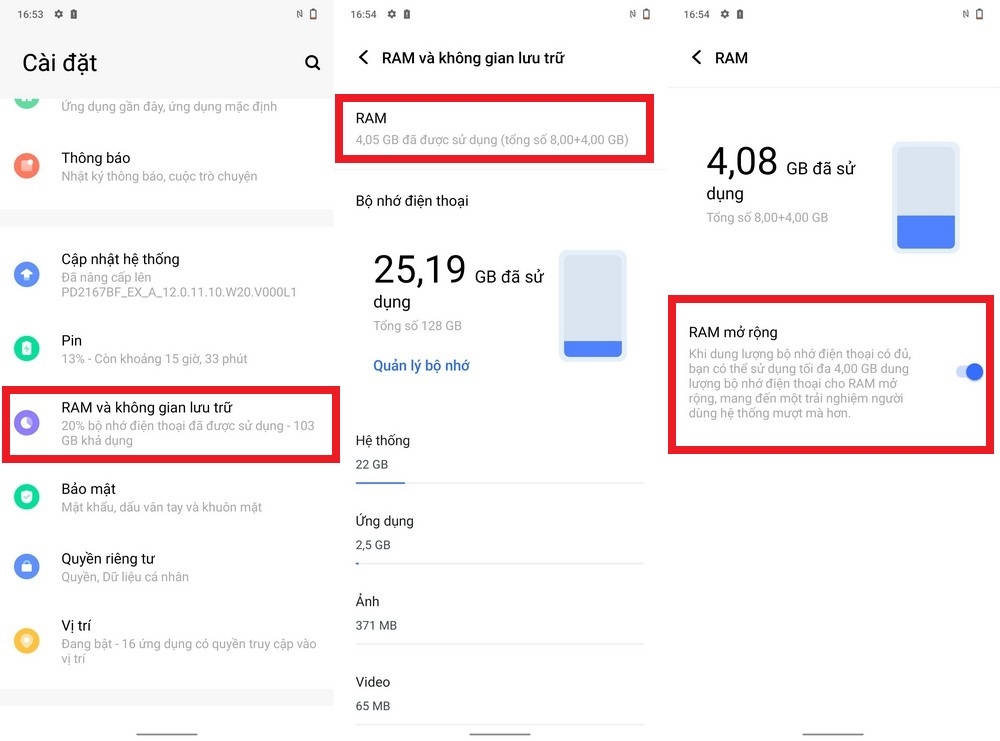Tap the purple RAM storage icon
This screenshot has width=1000, height=741.
pyautogui.click(x=27, y=423)
